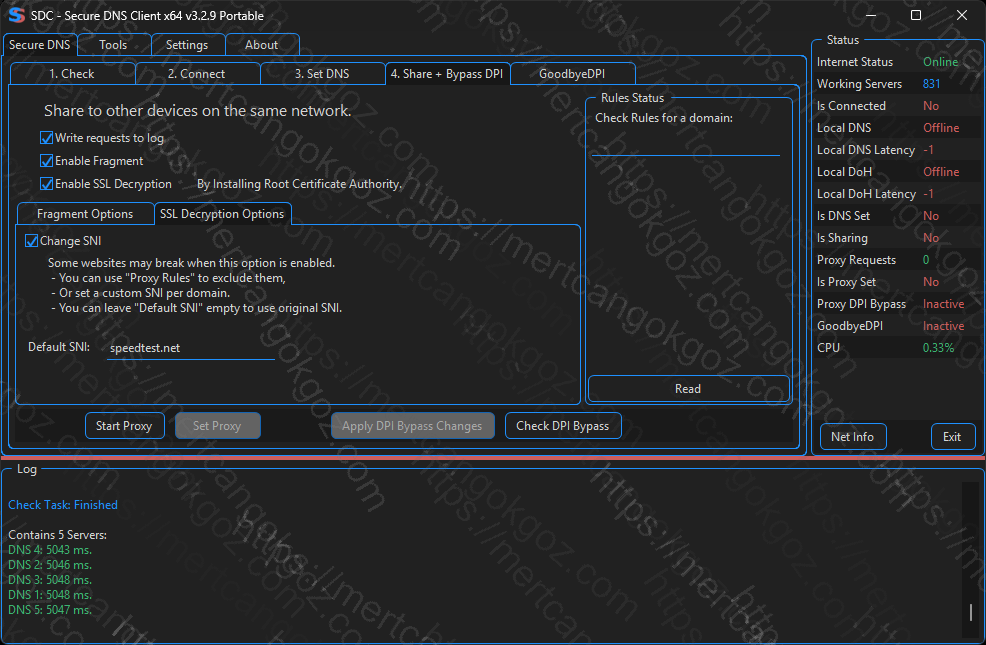Screen dimensions: 986x645
Task: Click the Default SNI input field
Action: tap(190, 348)
